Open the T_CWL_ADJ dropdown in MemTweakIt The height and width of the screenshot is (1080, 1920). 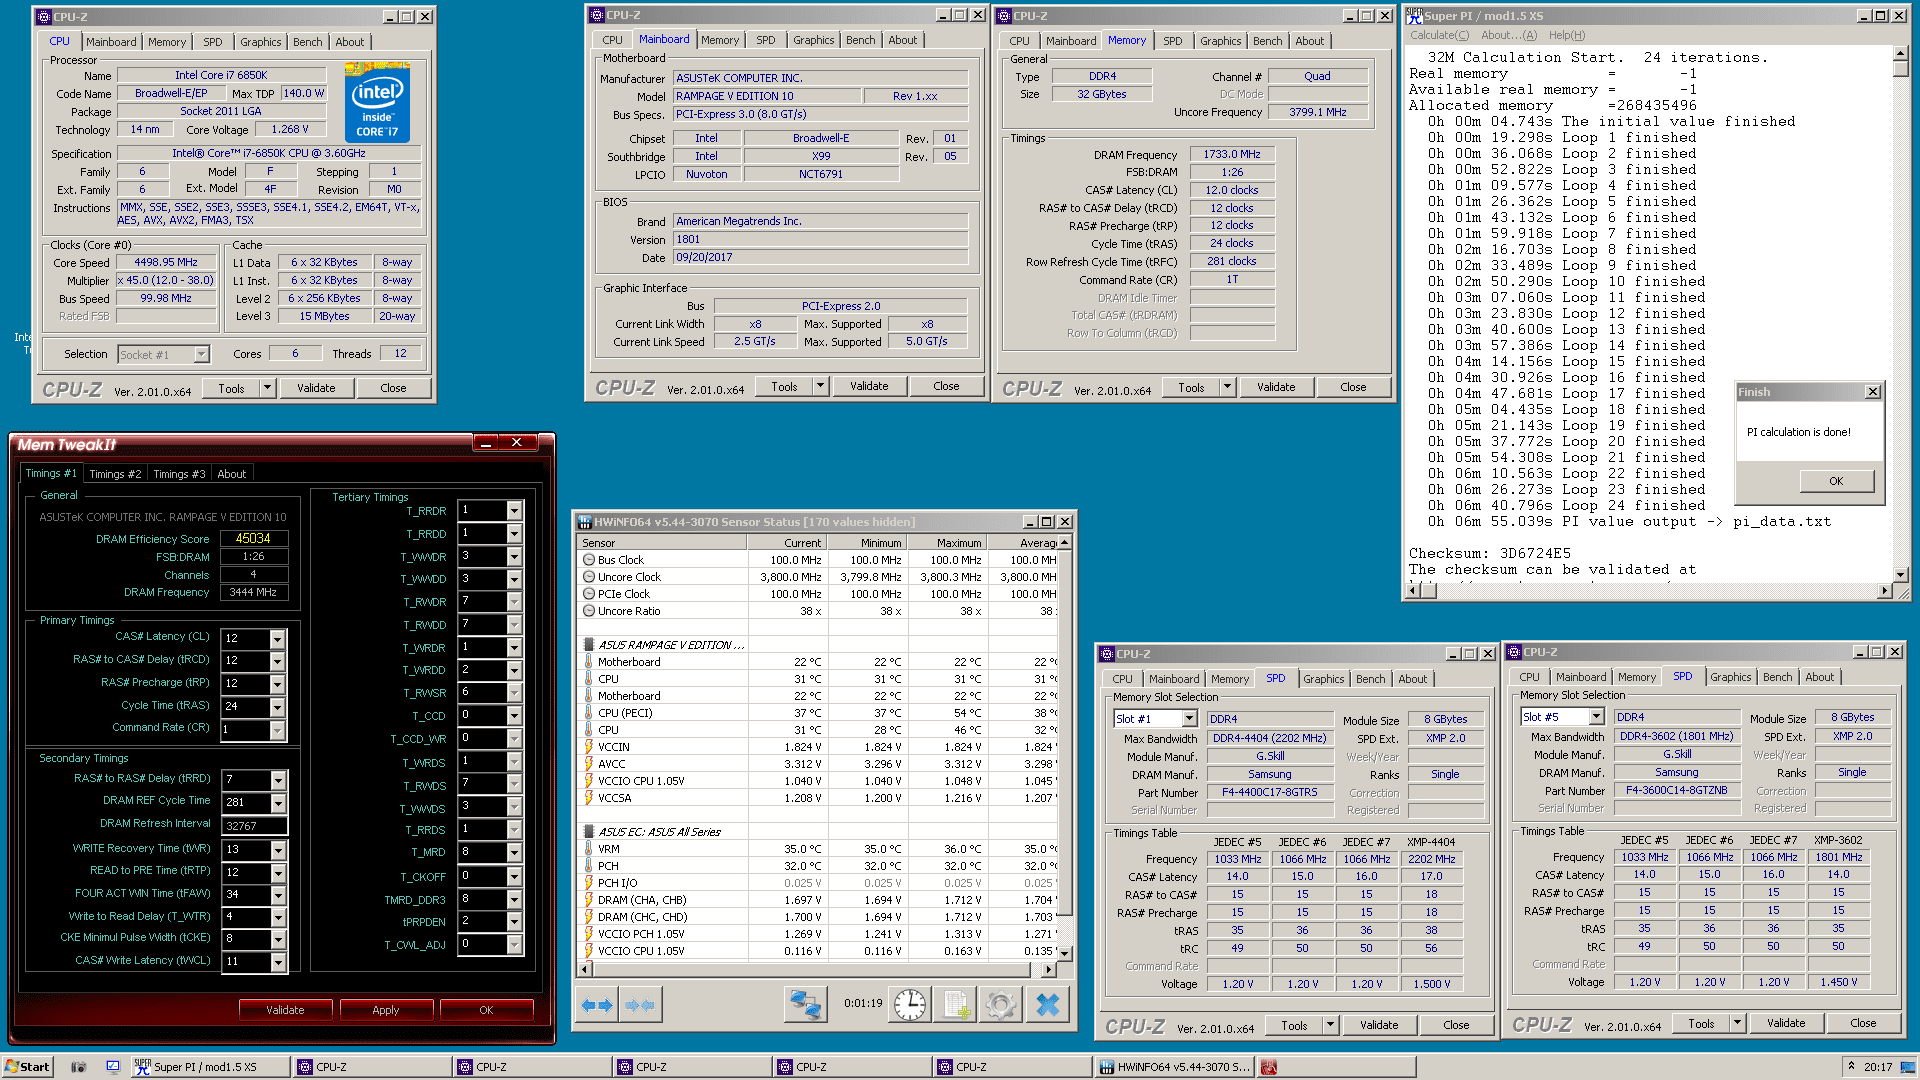click(514, 944)
